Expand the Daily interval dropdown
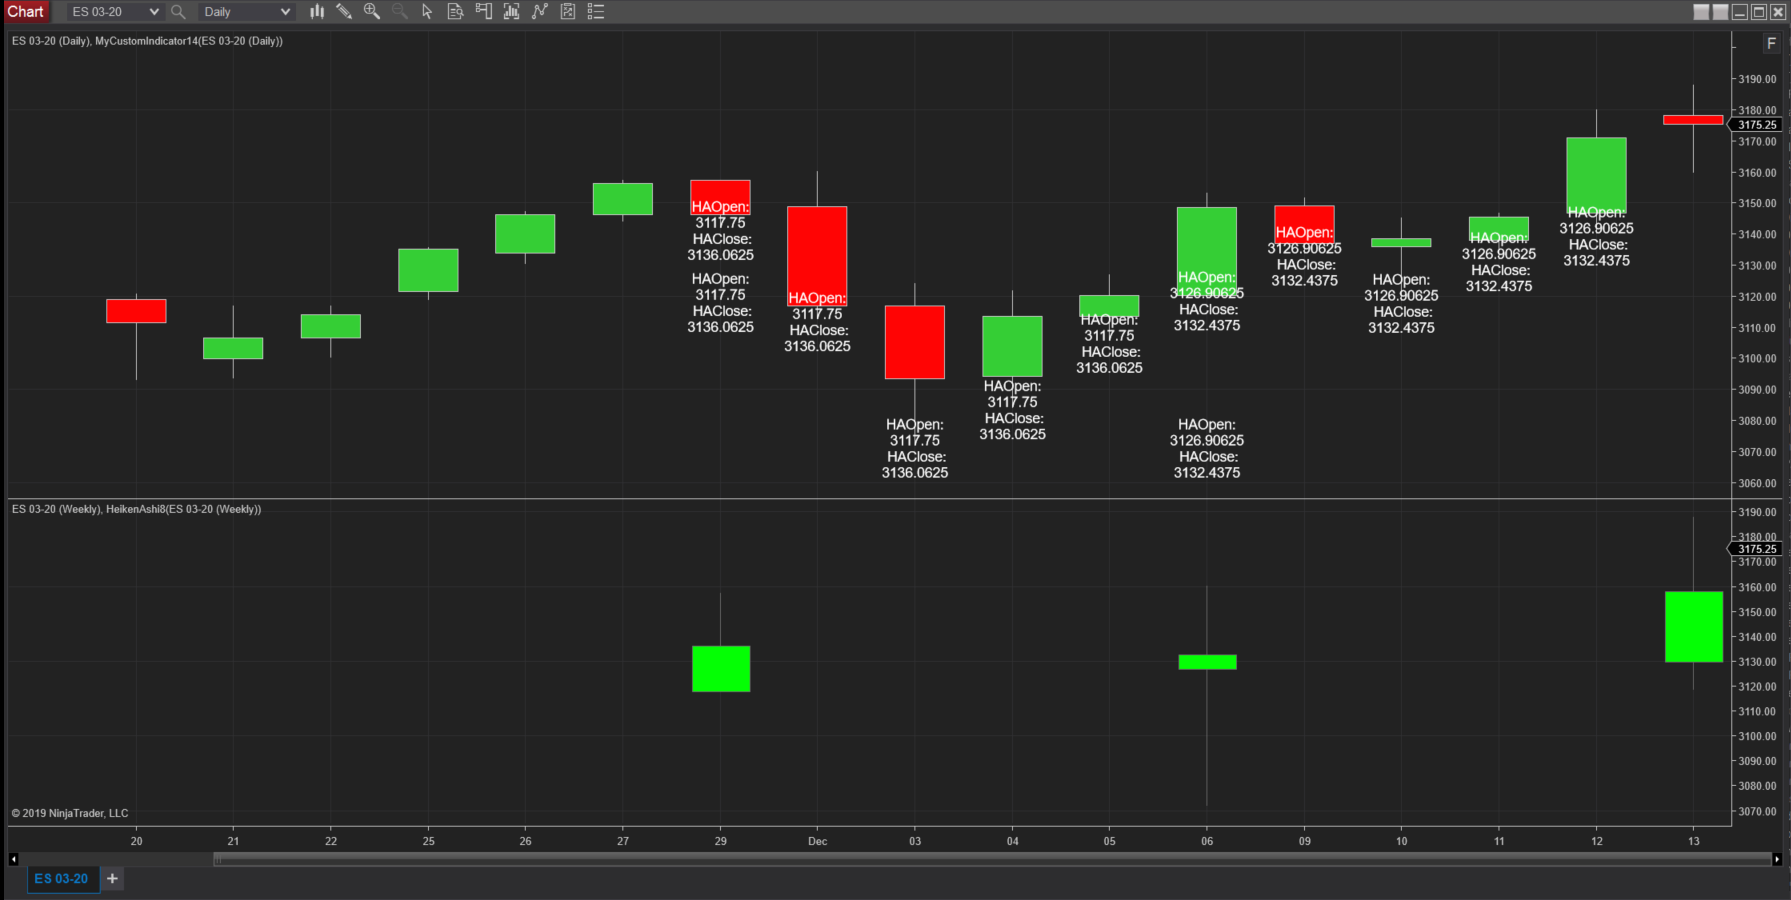 (x=246, y=12)
